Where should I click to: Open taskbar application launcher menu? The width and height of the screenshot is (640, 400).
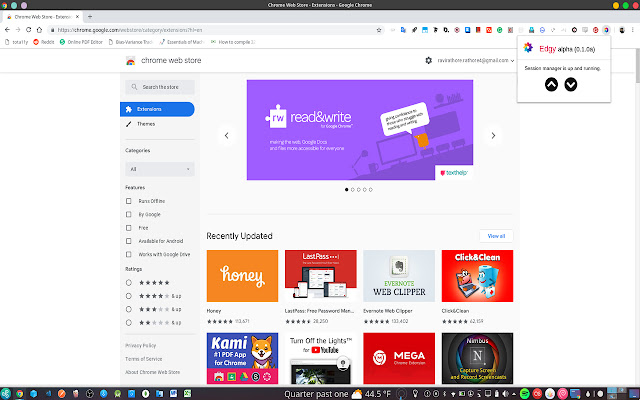pyautogui.click(x=5, y=394)
